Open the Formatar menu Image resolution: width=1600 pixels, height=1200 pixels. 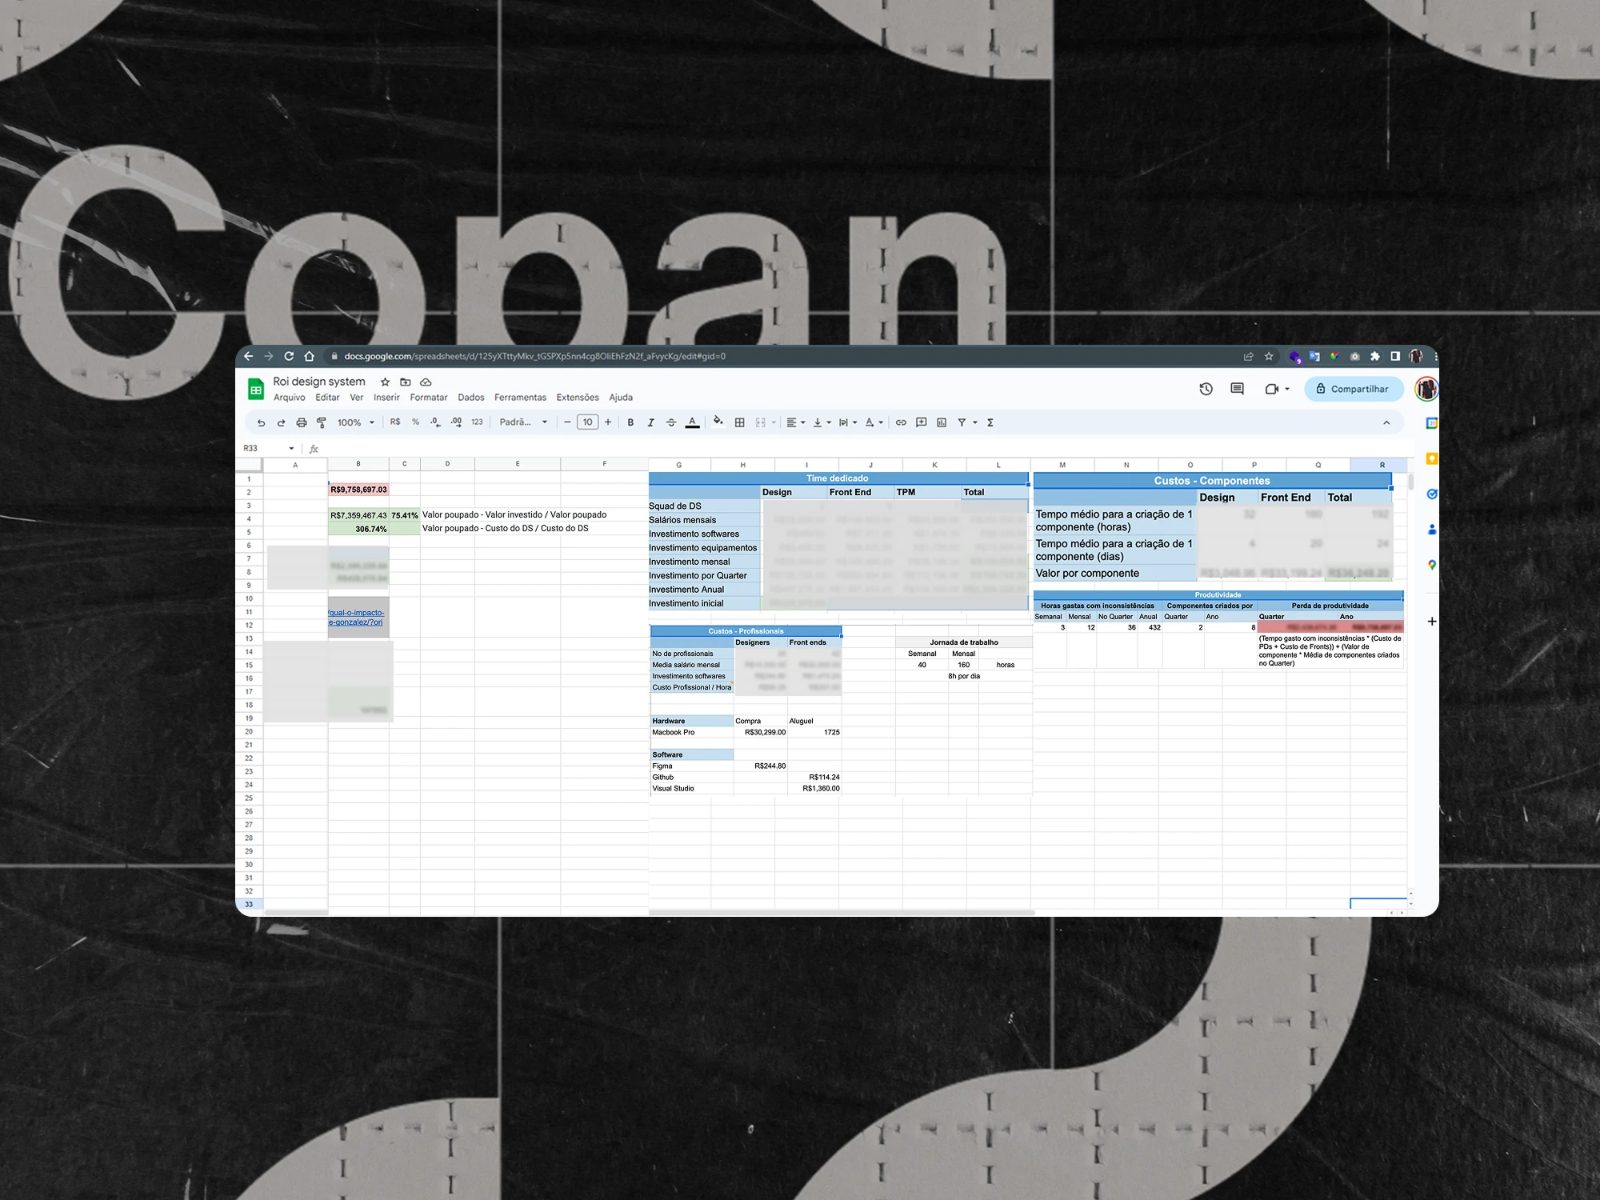tap(428, 398)
